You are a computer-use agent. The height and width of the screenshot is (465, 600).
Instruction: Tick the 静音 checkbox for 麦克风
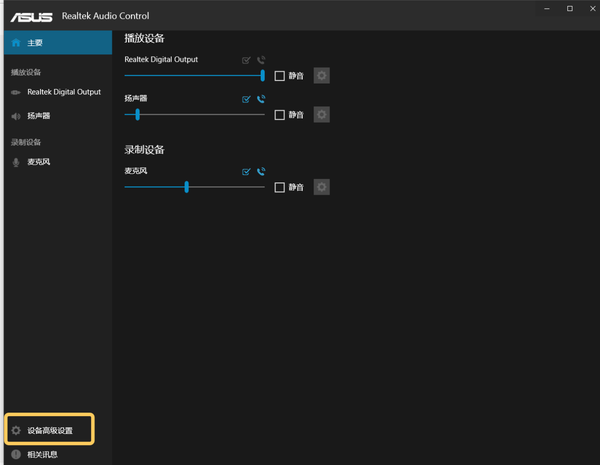point(279,187)
